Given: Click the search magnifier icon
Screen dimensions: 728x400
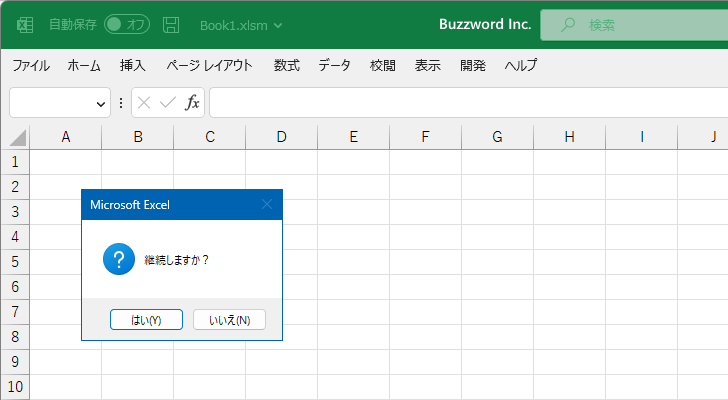Looking at the screenshot, I should pyautogui.click(x=567, y=25).
